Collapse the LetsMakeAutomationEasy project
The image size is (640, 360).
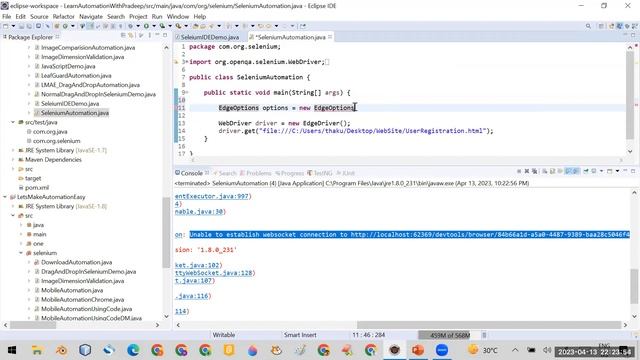point(5,197)
